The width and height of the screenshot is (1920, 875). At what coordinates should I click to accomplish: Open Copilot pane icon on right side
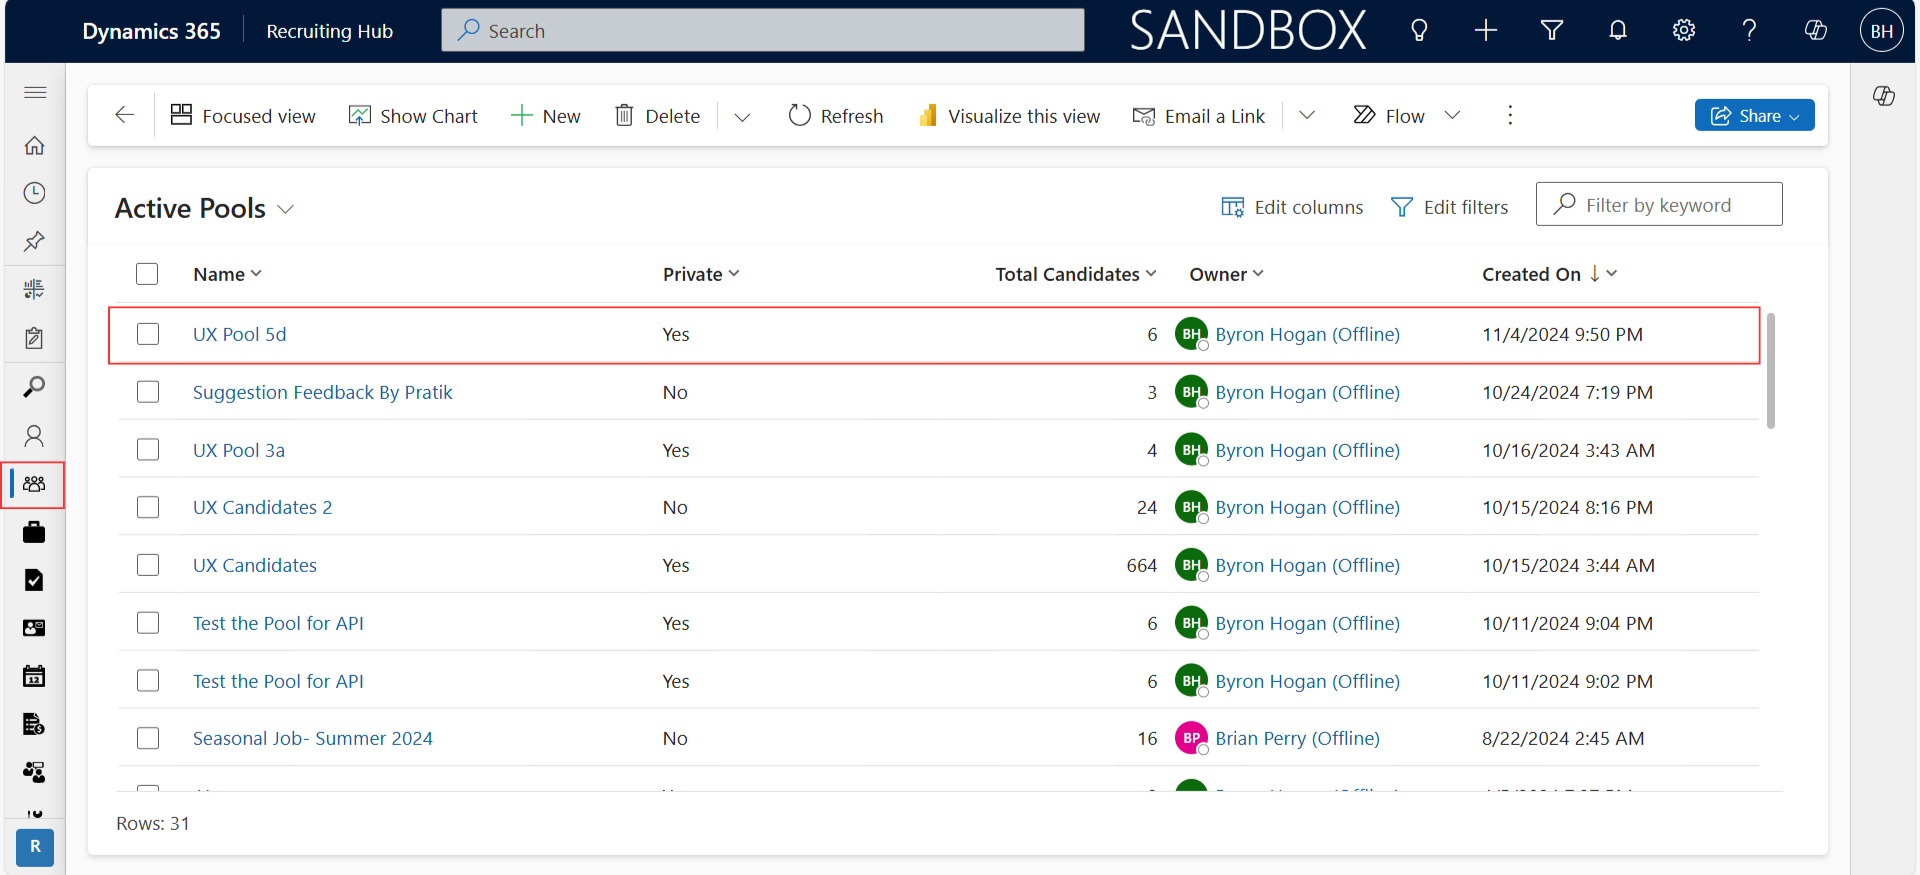[x=1884, y=96]
